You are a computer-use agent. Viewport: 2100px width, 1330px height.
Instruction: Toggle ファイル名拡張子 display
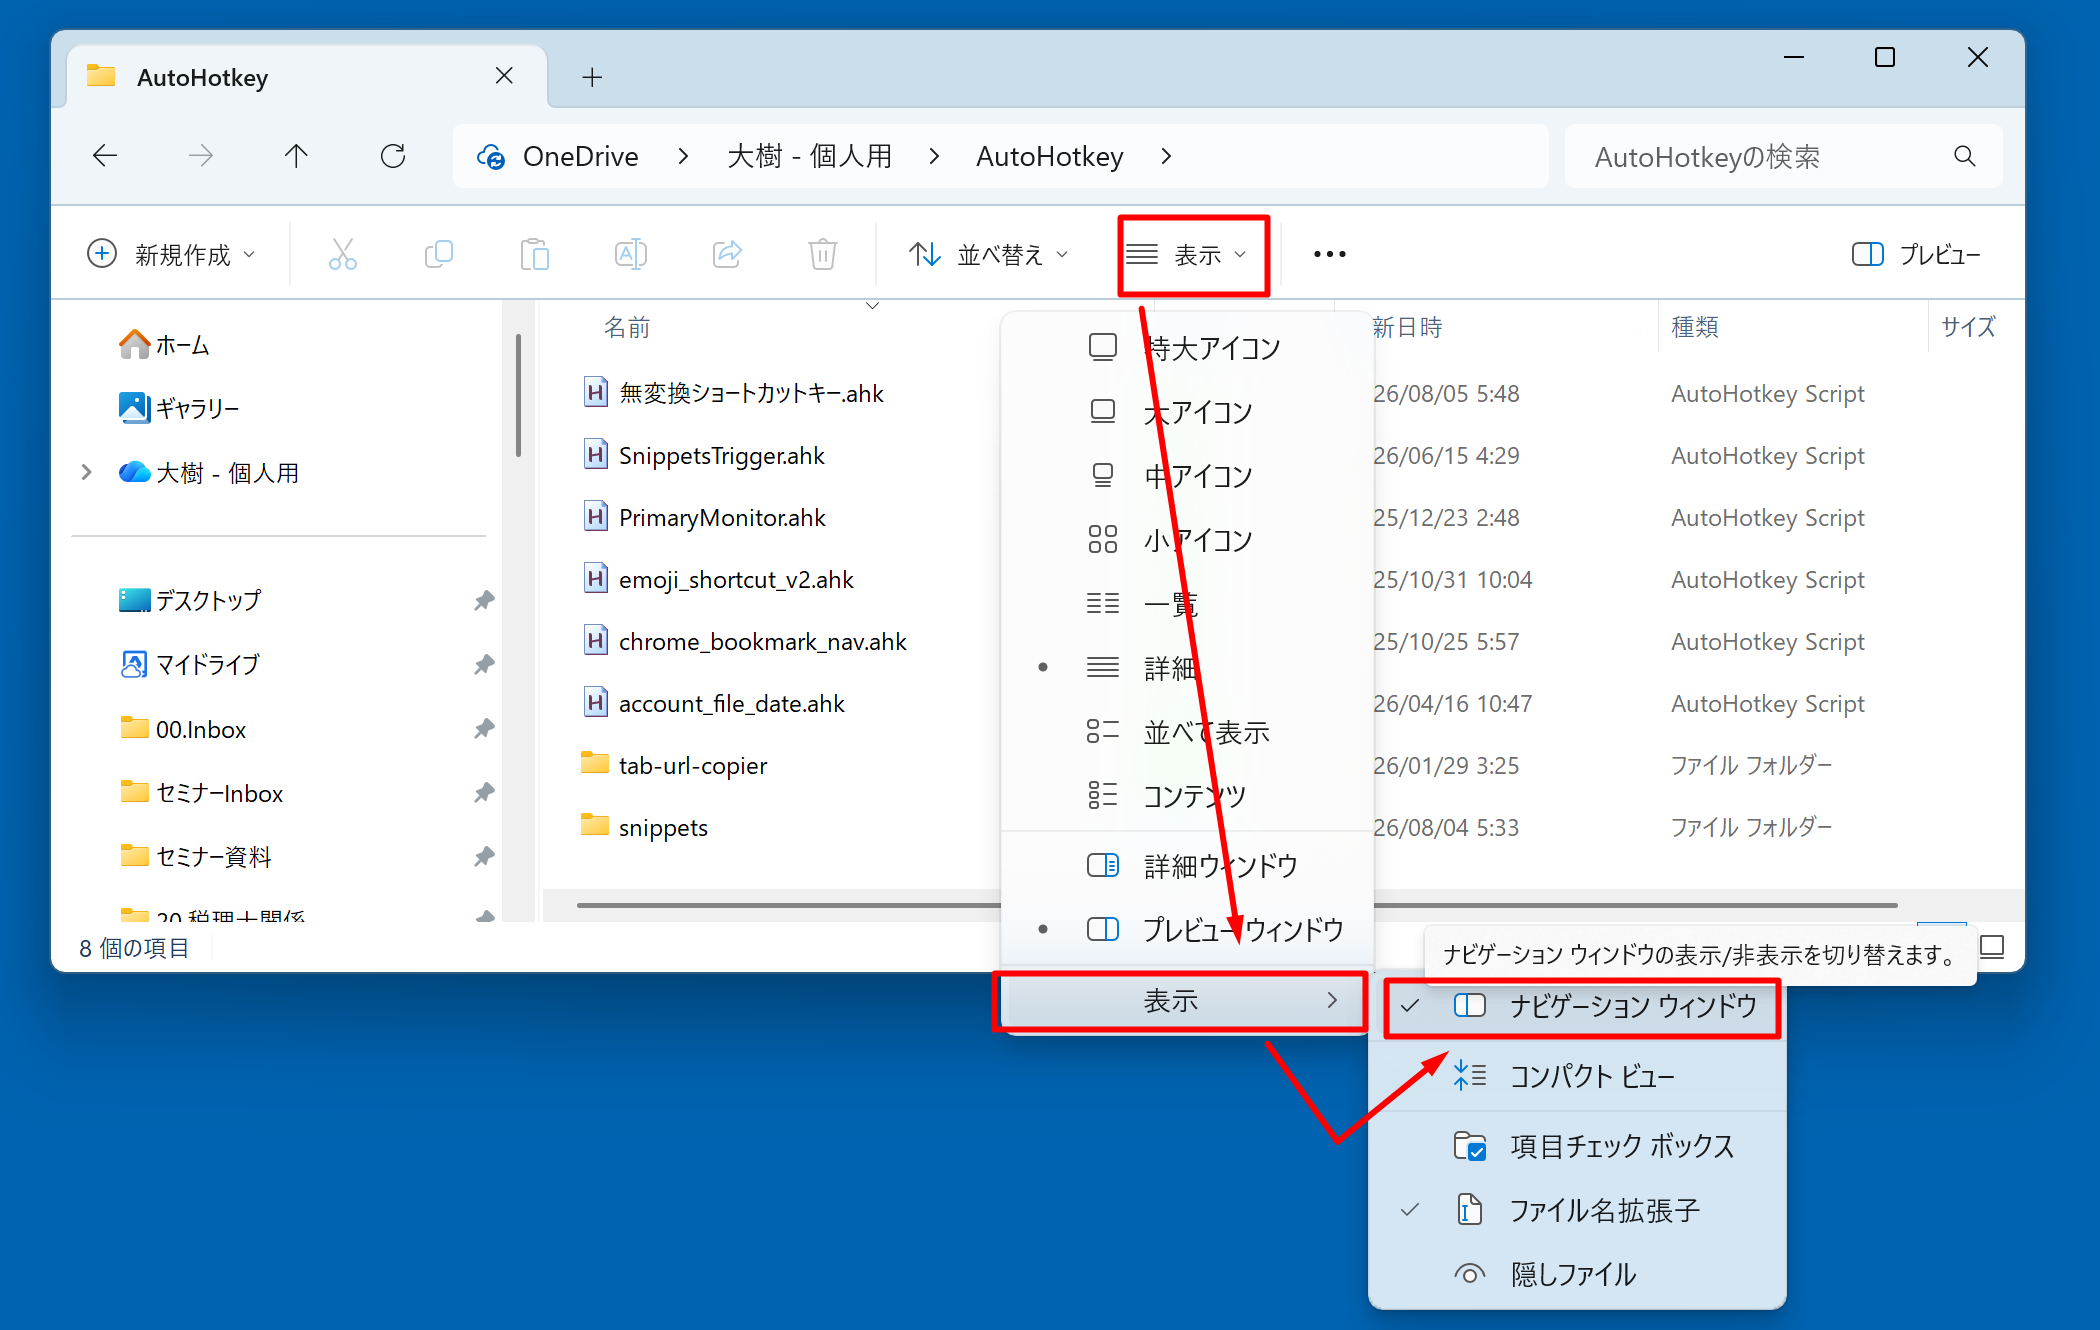(1577, 1210)
